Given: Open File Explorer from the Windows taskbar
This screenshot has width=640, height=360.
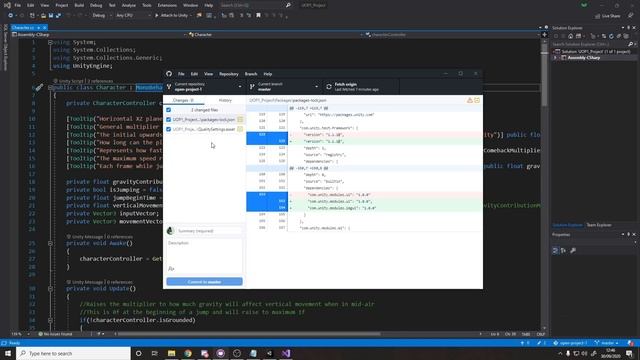Looking at the screenshot, I should [x=171, y=353].
